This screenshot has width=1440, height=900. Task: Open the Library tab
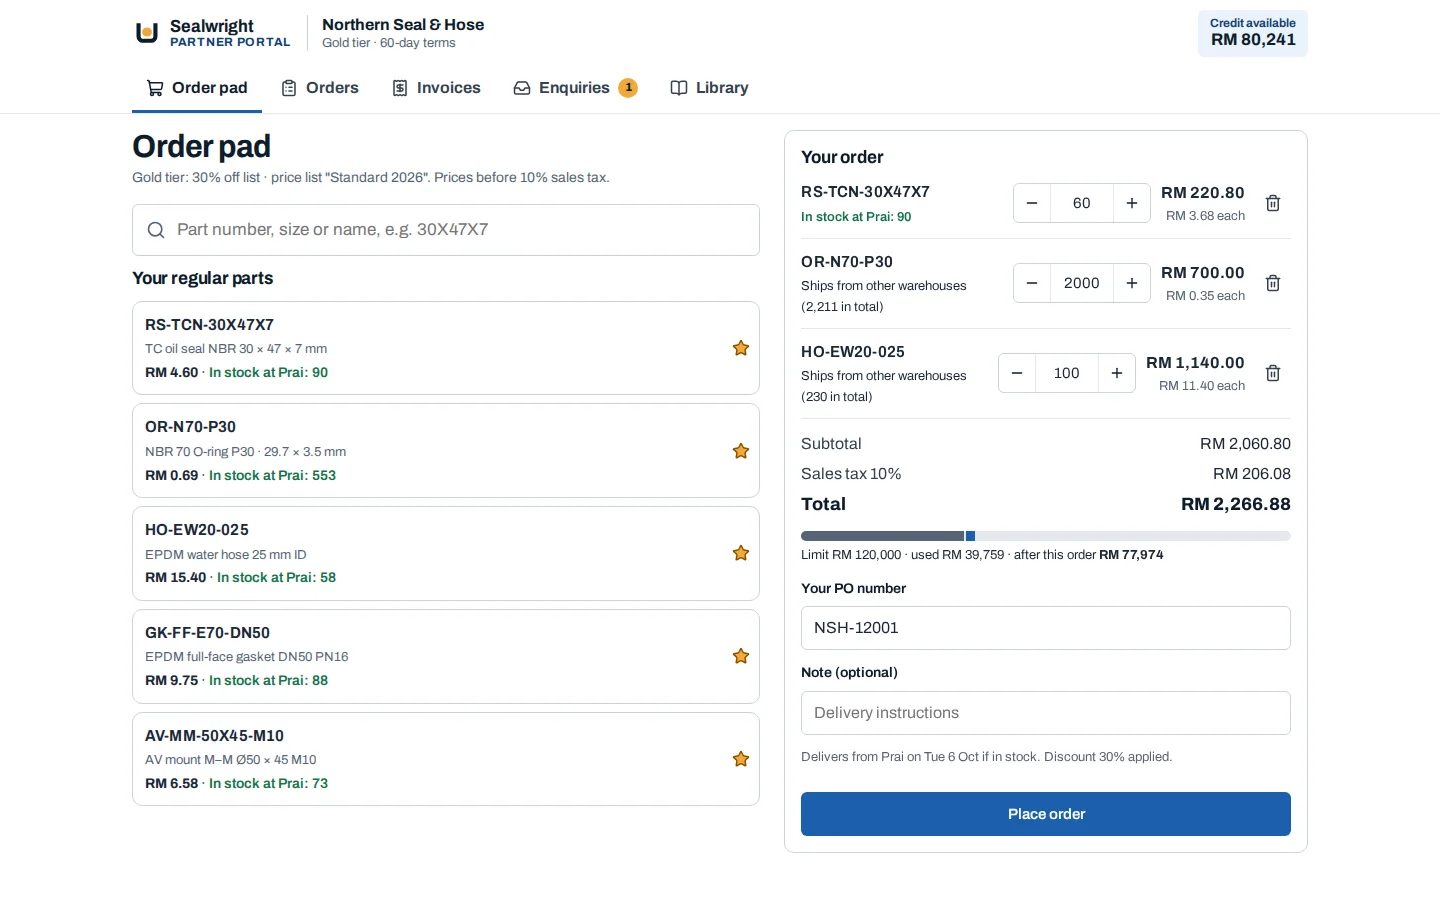tap(709, 88)
